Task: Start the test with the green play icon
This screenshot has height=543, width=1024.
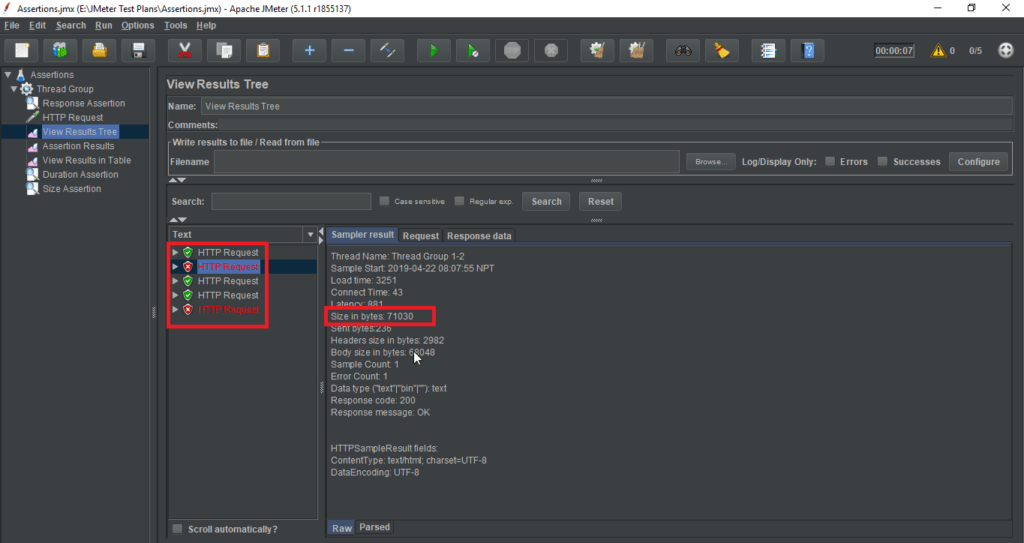Action: pos(434,50)
